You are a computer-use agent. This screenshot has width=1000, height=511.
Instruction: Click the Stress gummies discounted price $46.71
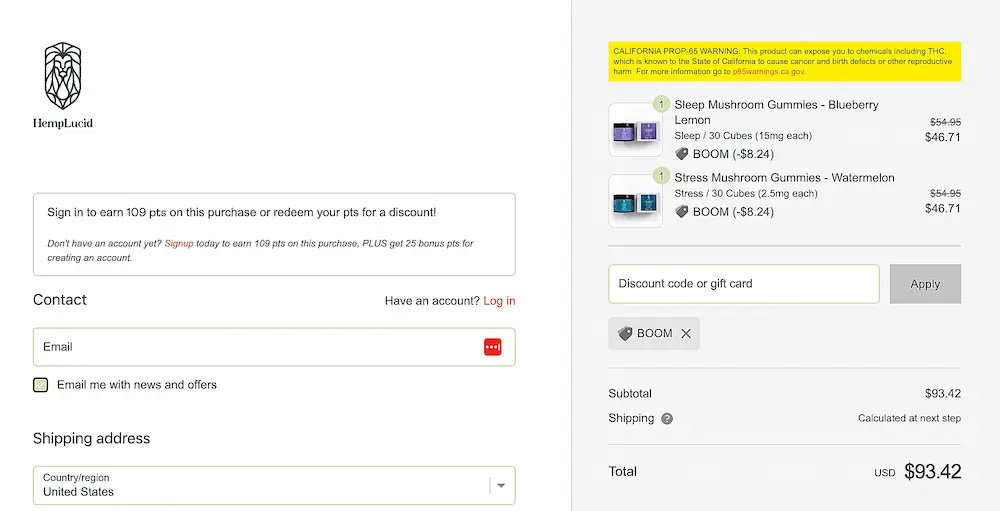point(943,209)
